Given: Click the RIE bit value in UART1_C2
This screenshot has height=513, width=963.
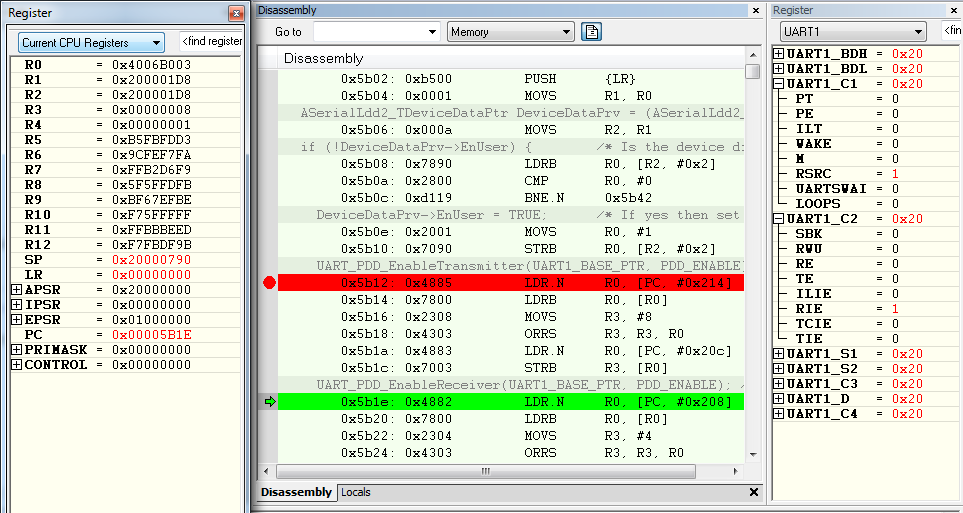Looking at the screenshot, I should pyautogui.click(x=895, y=309).
